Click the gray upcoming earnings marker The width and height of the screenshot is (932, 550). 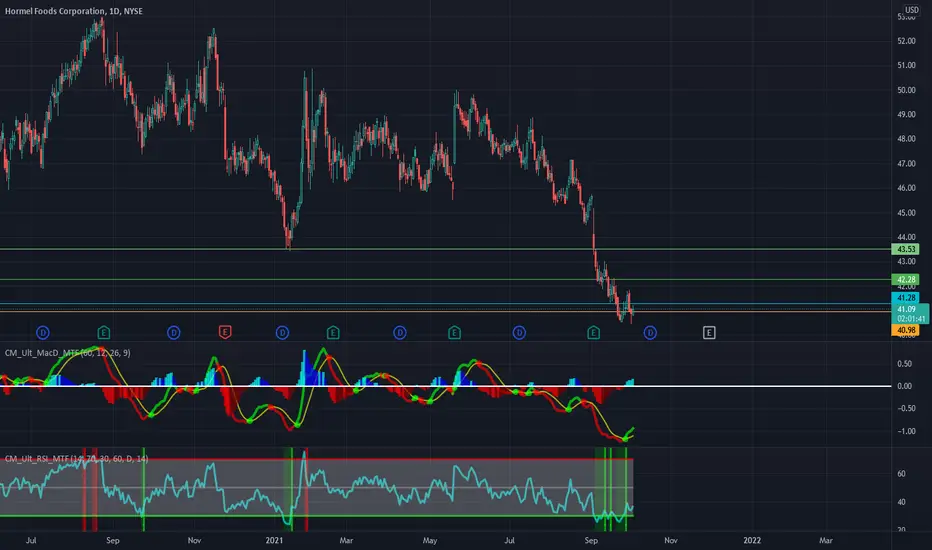709,333
